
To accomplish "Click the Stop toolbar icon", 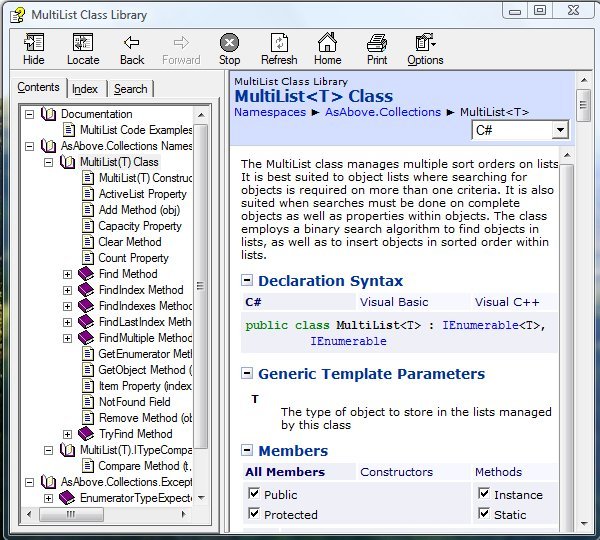I will point(230,42).
